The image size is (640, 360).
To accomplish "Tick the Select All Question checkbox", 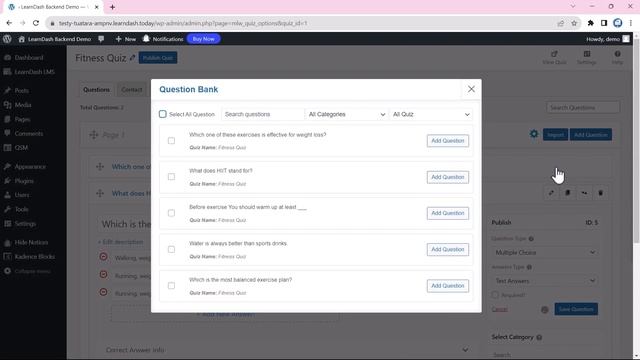I will click(163, 114).
